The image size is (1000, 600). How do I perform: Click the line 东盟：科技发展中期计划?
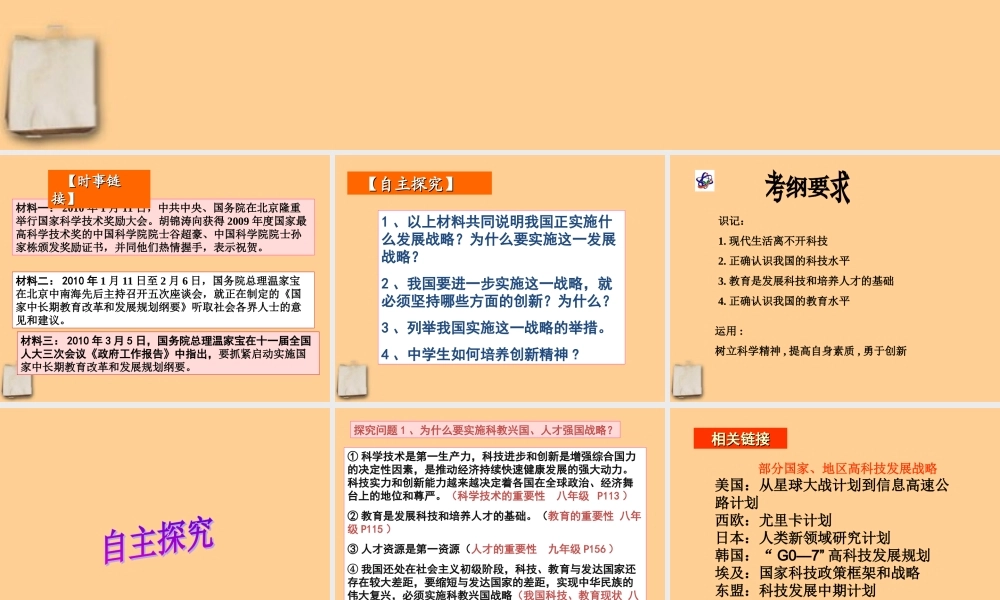pyautogui.click(x=795, y=590)
